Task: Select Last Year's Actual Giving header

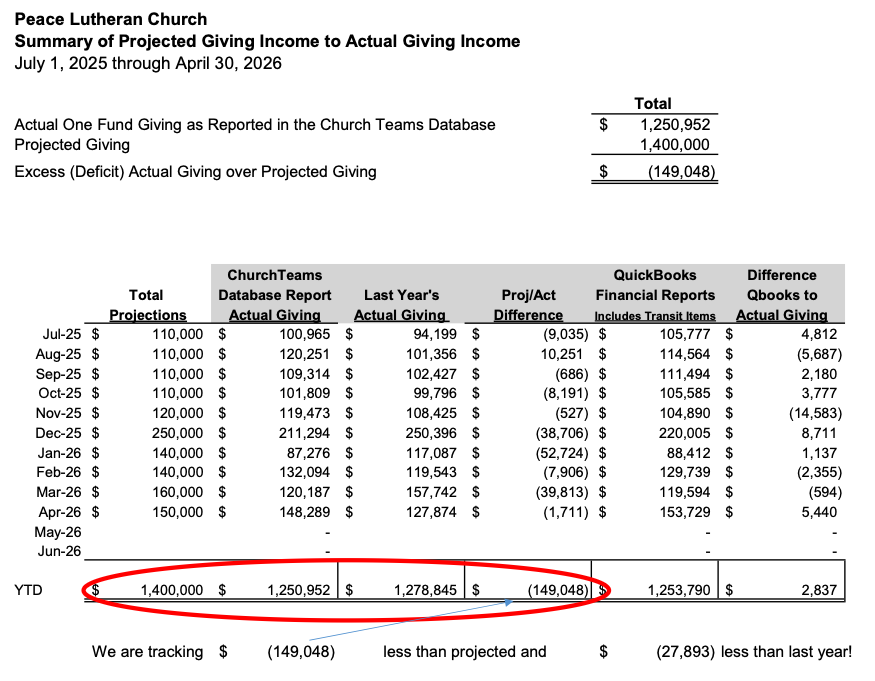Action: coord(401,305)
